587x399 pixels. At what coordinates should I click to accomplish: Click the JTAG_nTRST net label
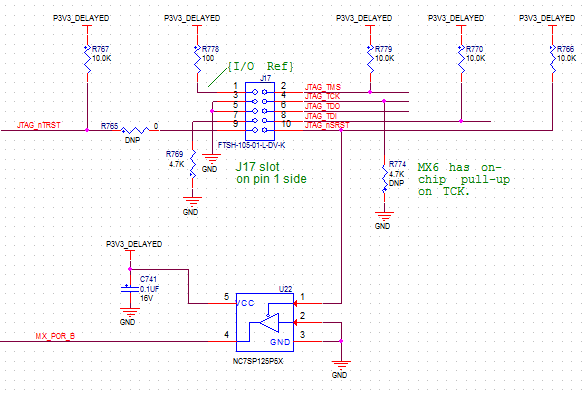pos(39,125)
